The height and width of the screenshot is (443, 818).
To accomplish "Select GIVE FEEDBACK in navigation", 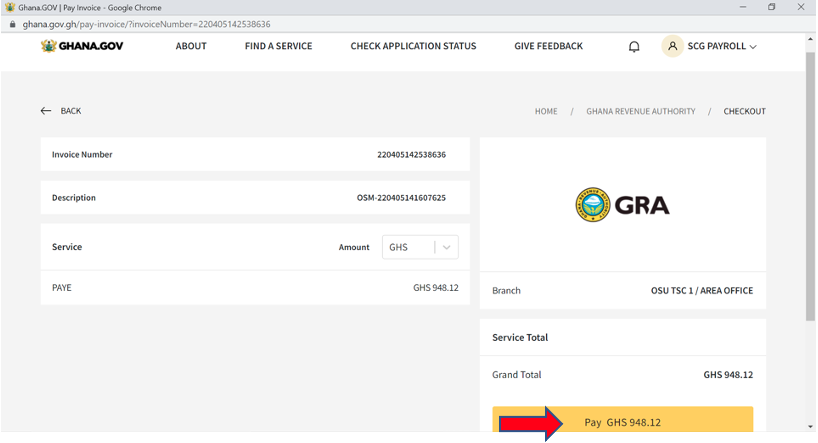I will click(x=548, y=46).
